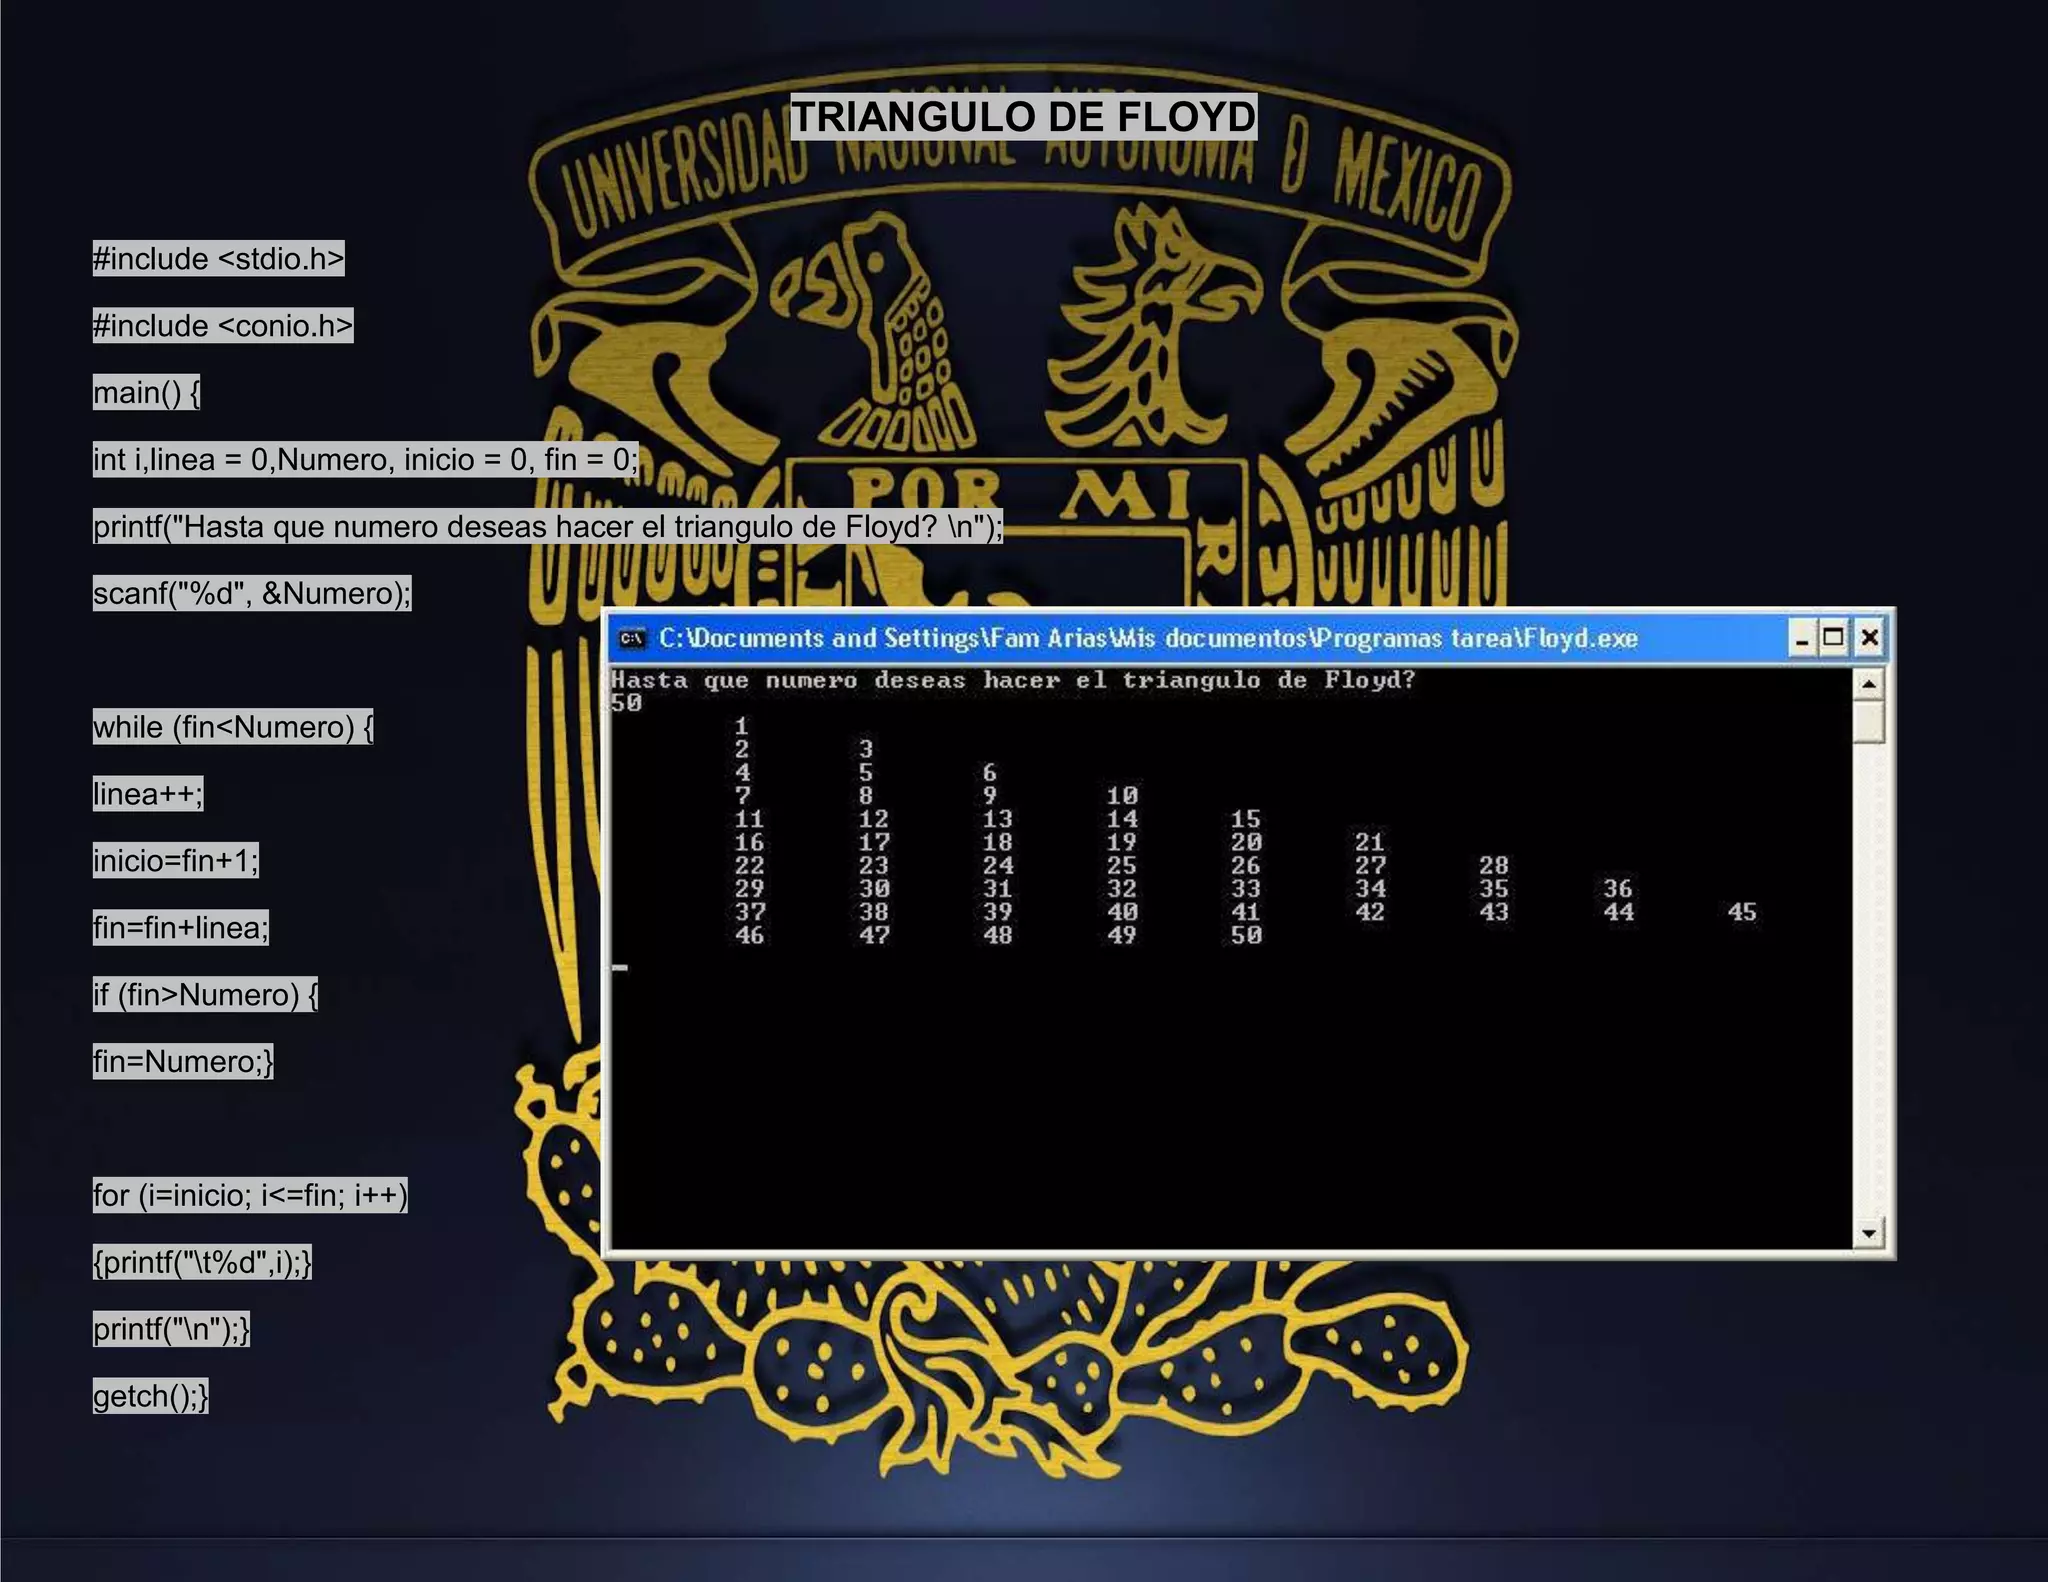Viewport: 2048px width, 1582px height.
Task: Minimize the Floyd.exe console window
Action: coord(1801,638)
